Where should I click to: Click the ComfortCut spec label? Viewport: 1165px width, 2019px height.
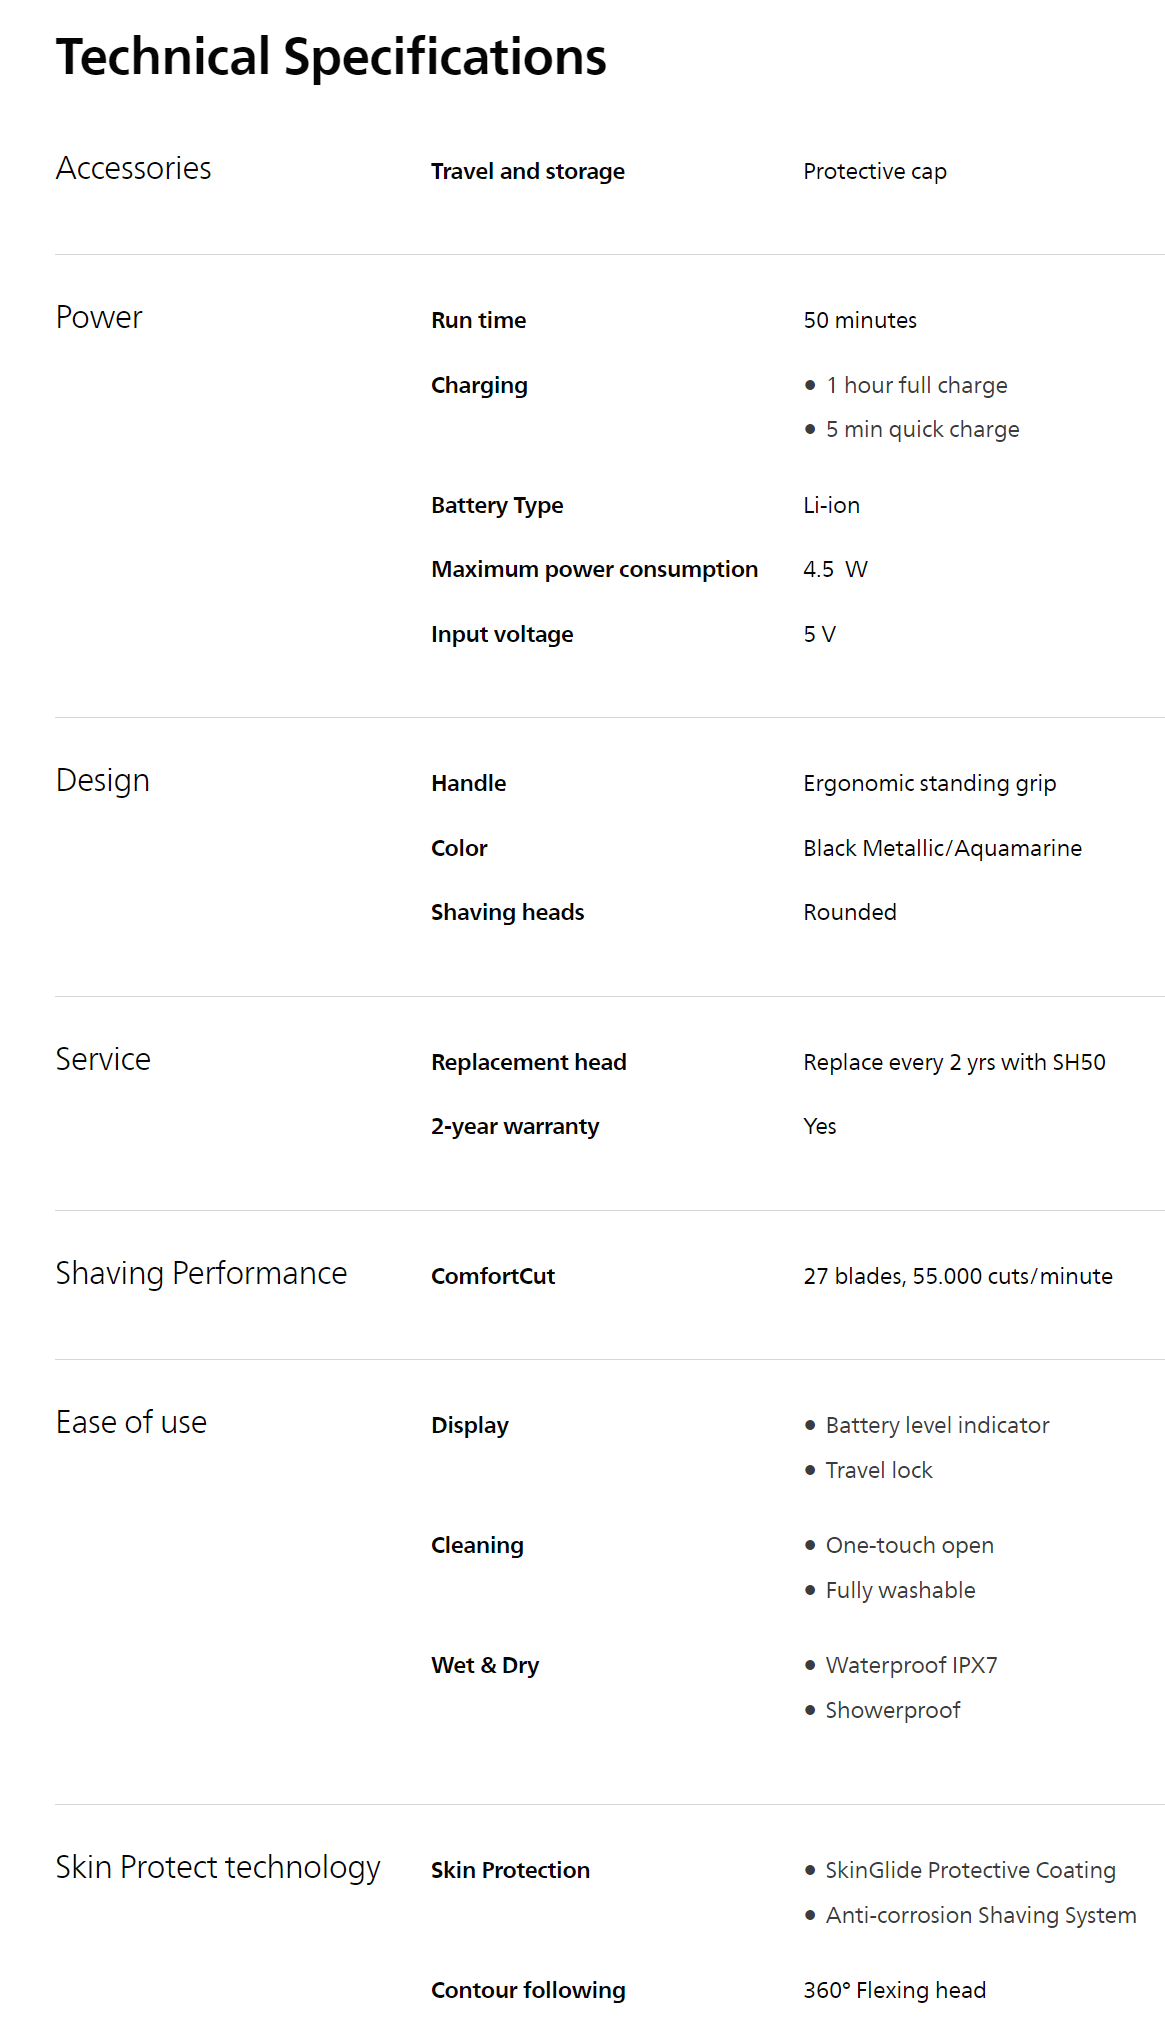click(492, 1276)
